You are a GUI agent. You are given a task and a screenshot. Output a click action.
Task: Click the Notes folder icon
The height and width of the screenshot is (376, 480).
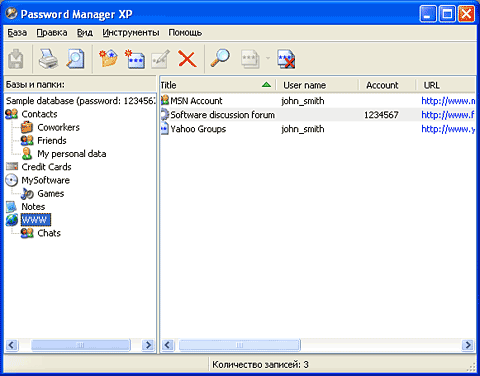[11, 207]
